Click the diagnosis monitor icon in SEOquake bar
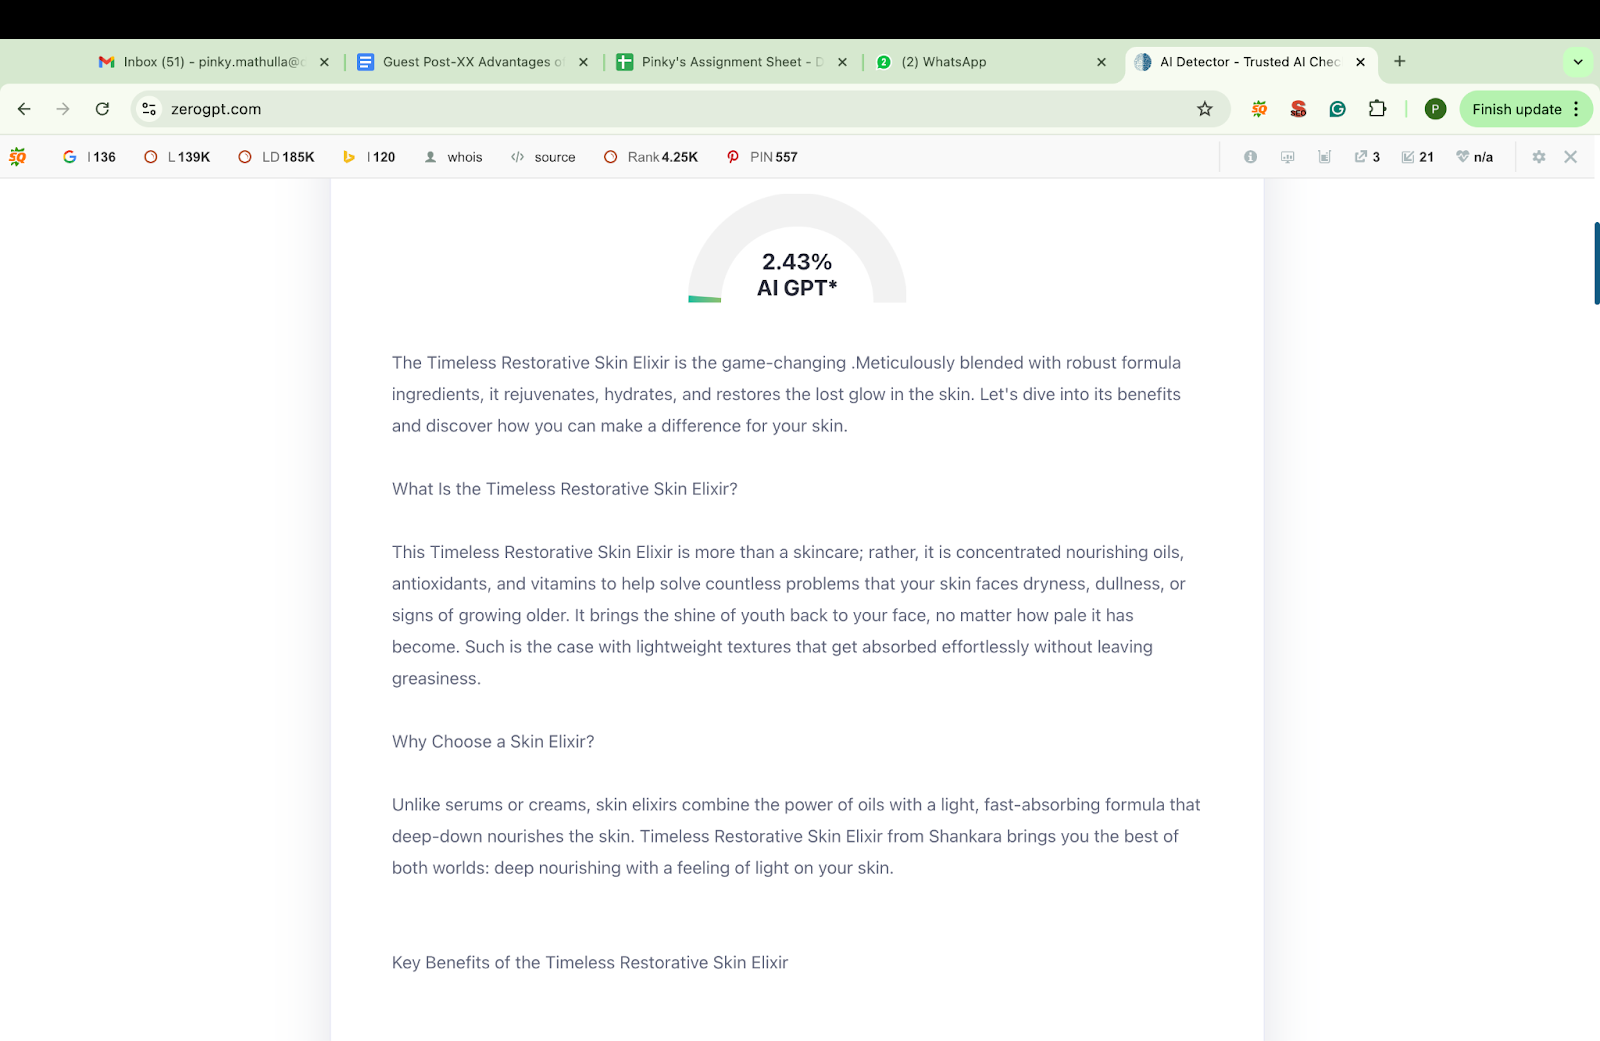Image resolution: width=1600 pixels, height=1041 pixels. 1288,157
